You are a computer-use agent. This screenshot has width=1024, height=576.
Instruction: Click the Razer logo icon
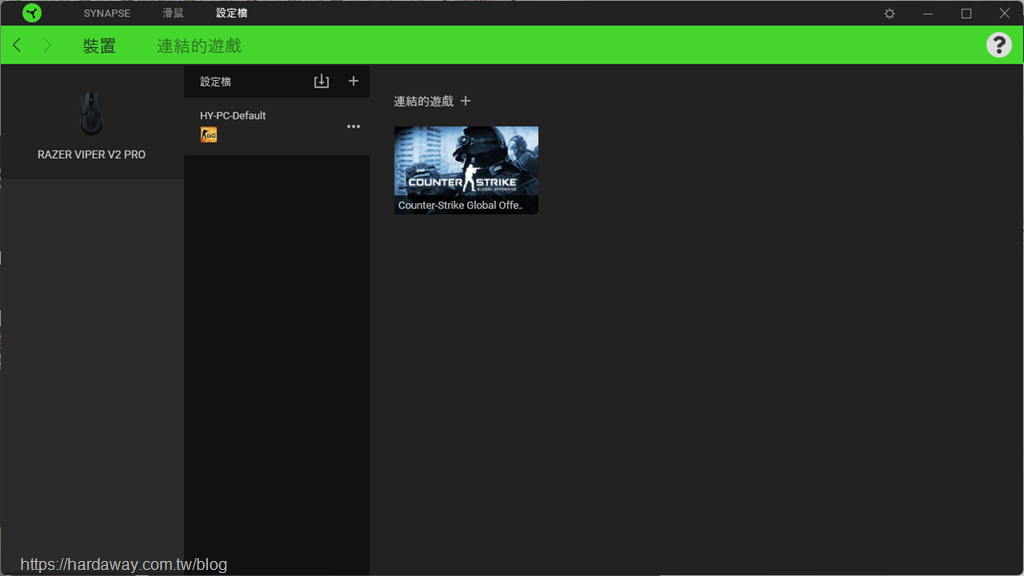click(31, 13)
